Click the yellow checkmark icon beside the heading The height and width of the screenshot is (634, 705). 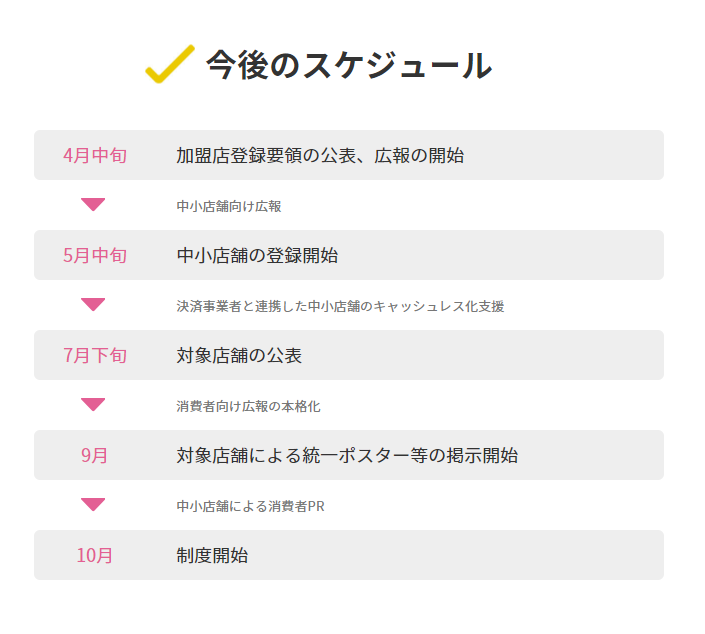pyautogui.click(x=169, y=63)
